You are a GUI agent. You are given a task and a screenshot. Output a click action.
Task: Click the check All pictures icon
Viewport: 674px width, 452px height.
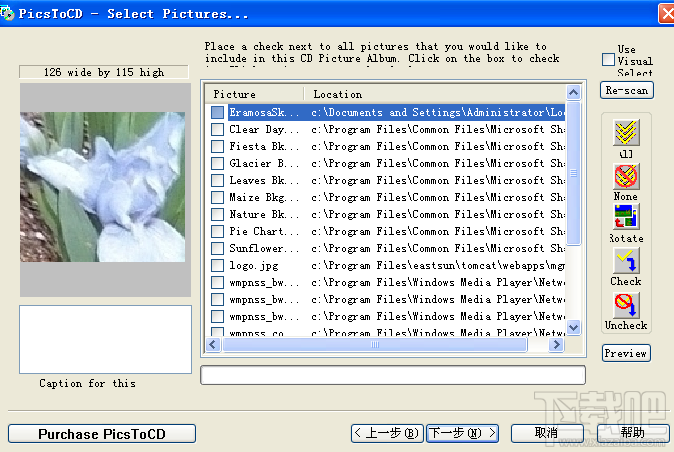pyautogui.click(x=626, y=133)
